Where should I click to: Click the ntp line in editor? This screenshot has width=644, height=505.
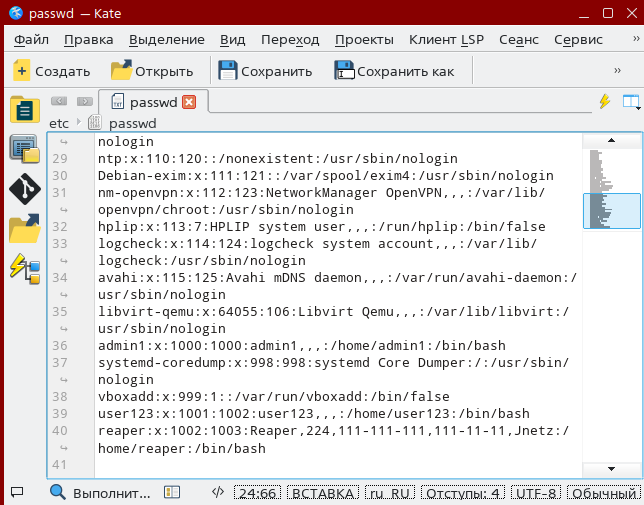(x=278, y=158)
